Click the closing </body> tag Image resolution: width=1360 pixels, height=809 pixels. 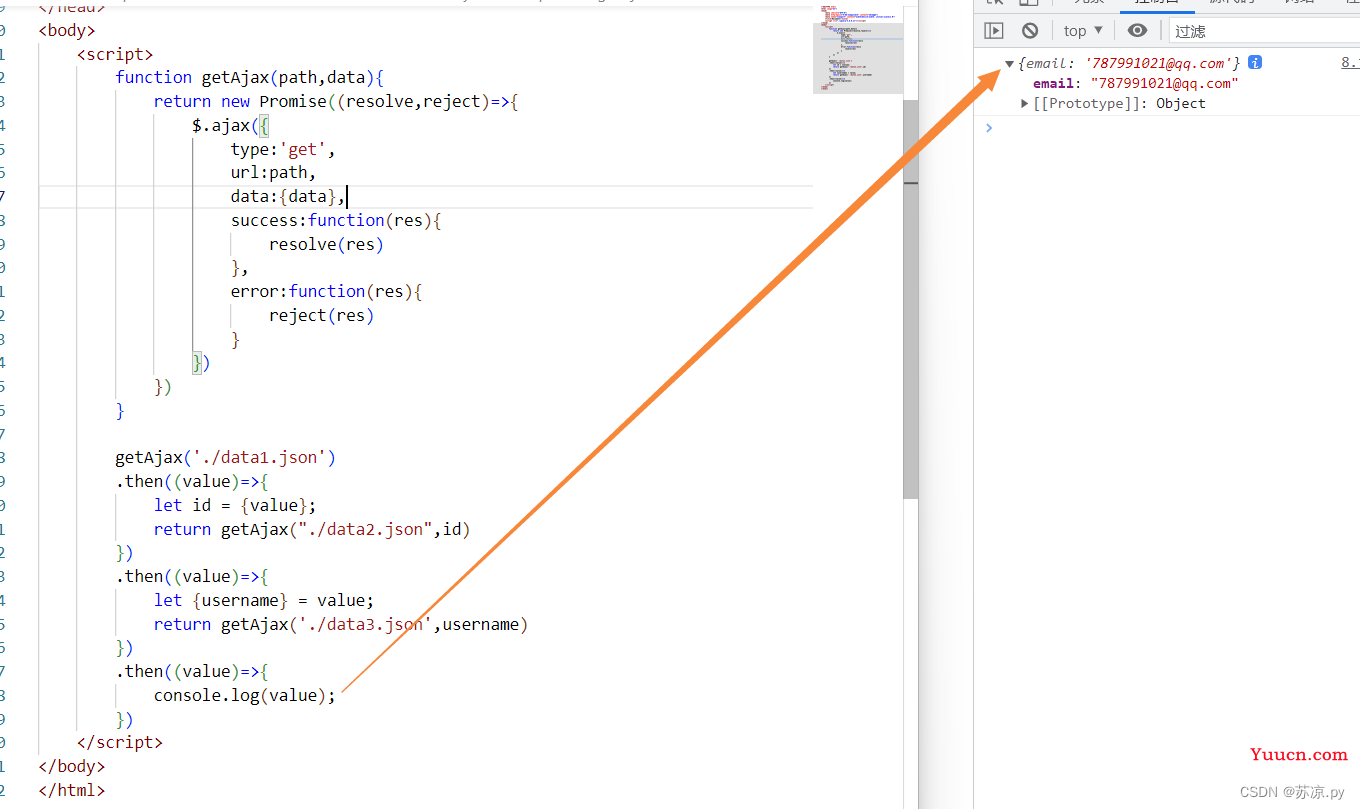point(72,766)
